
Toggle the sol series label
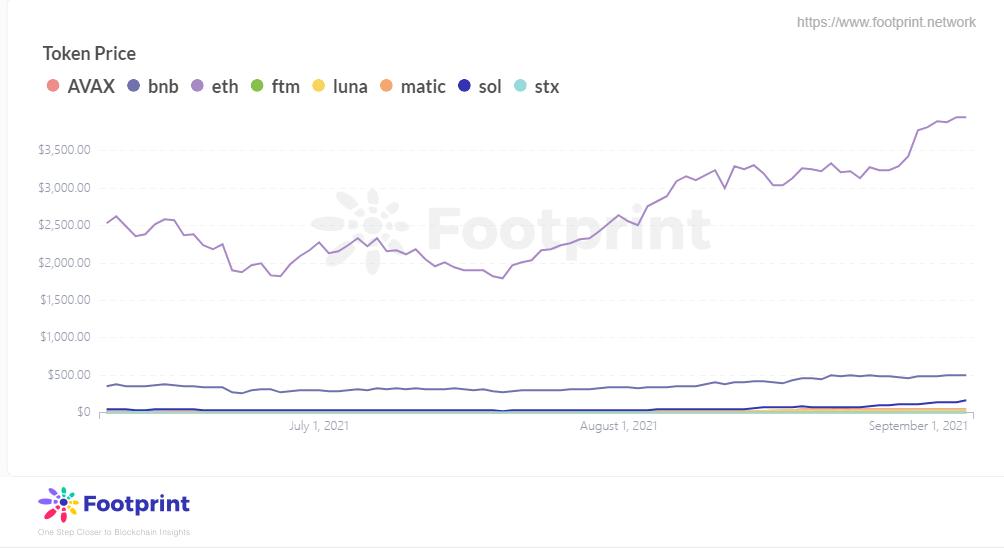(x=490, y=86)
